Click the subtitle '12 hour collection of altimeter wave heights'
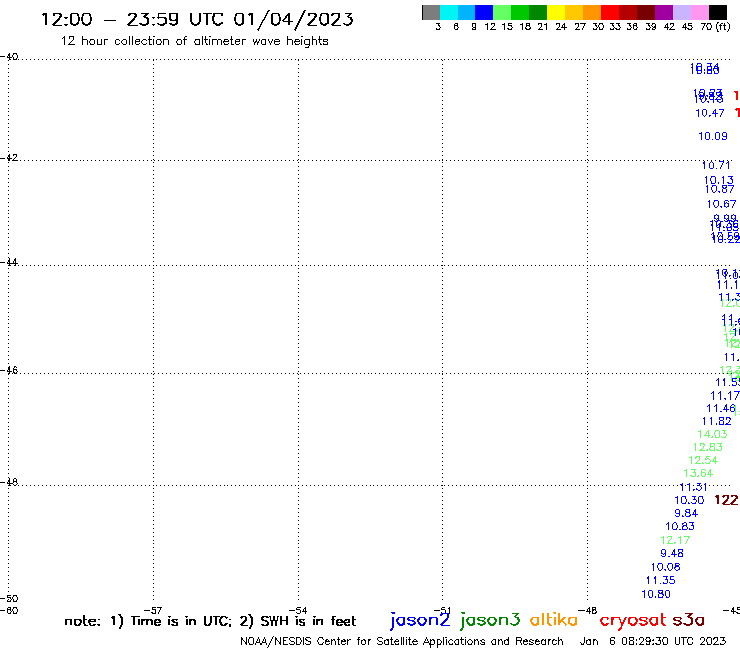 coord(194,41)
